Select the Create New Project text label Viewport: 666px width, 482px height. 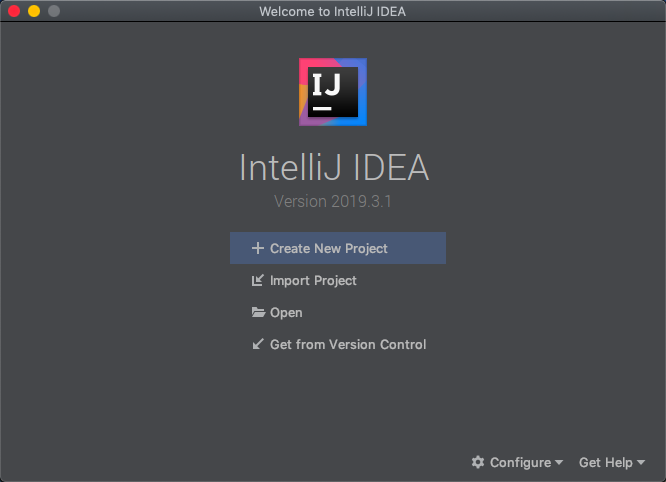[x=328, y=248]
